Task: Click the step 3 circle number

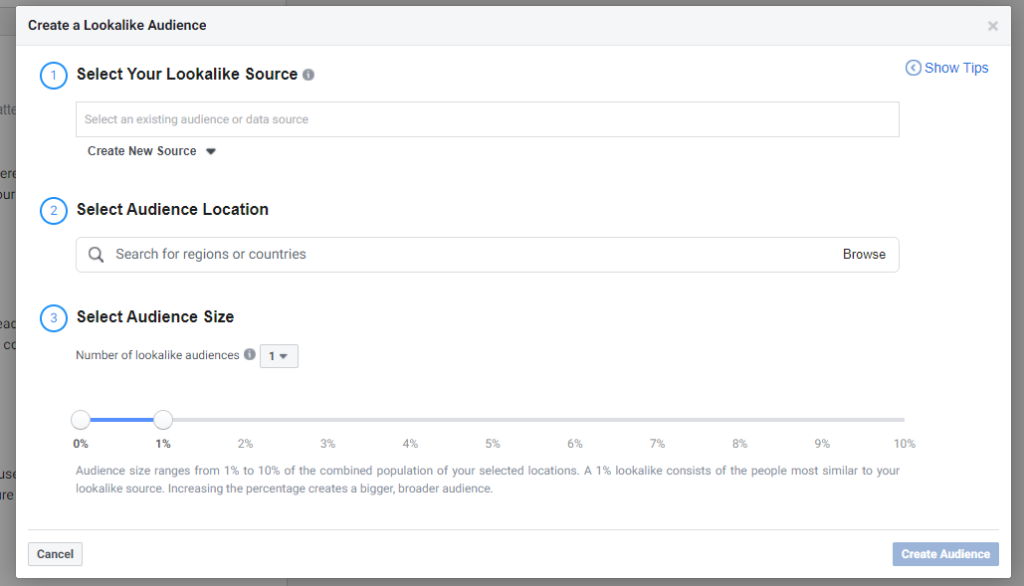Action: click(x=53, y=318)
